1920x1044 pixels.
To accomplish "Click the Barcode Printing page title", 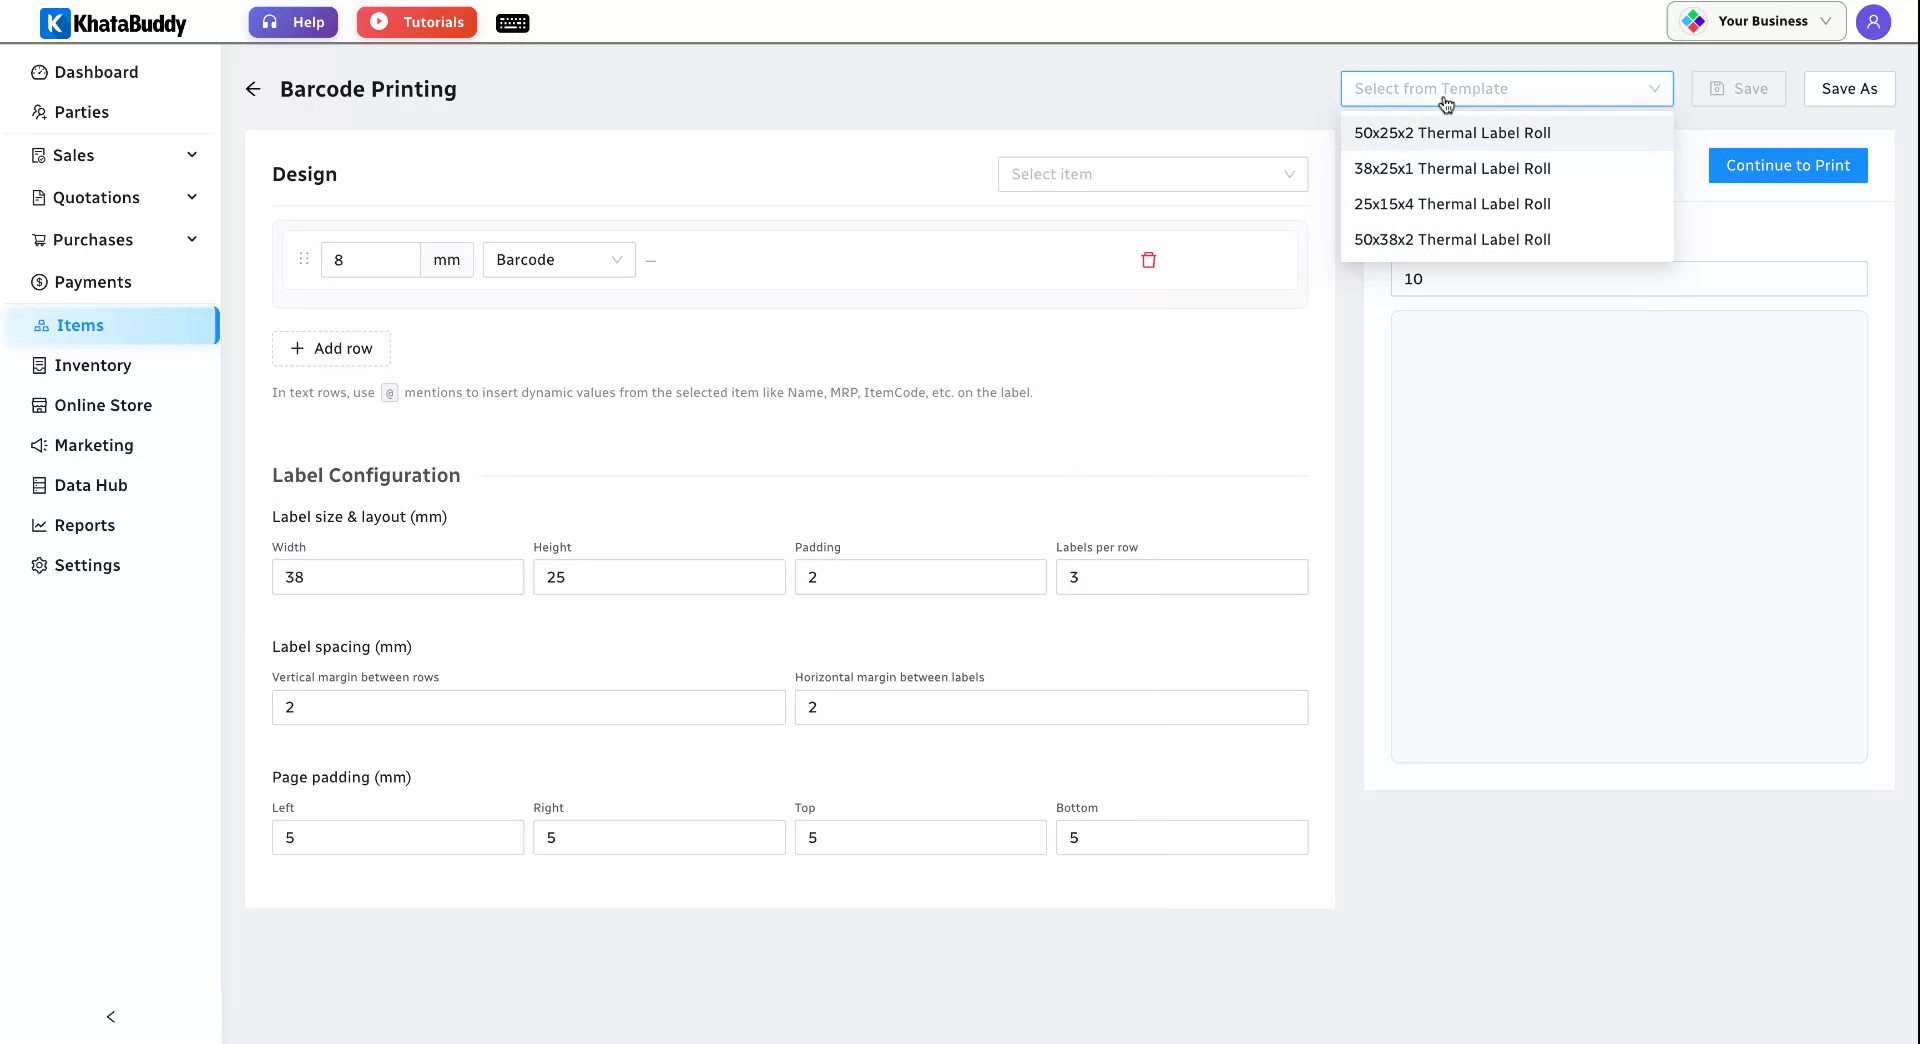I will 368,89.
